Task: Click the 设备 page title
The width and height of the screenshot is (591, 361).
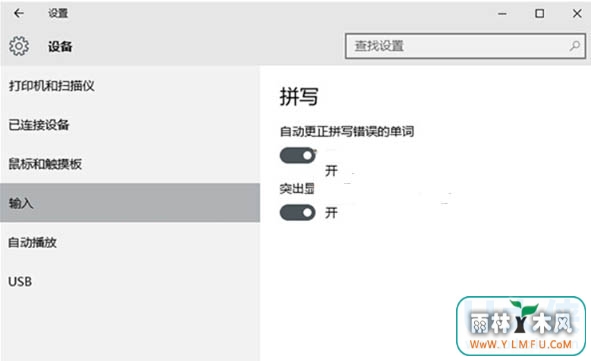Action: click(60, 46)
